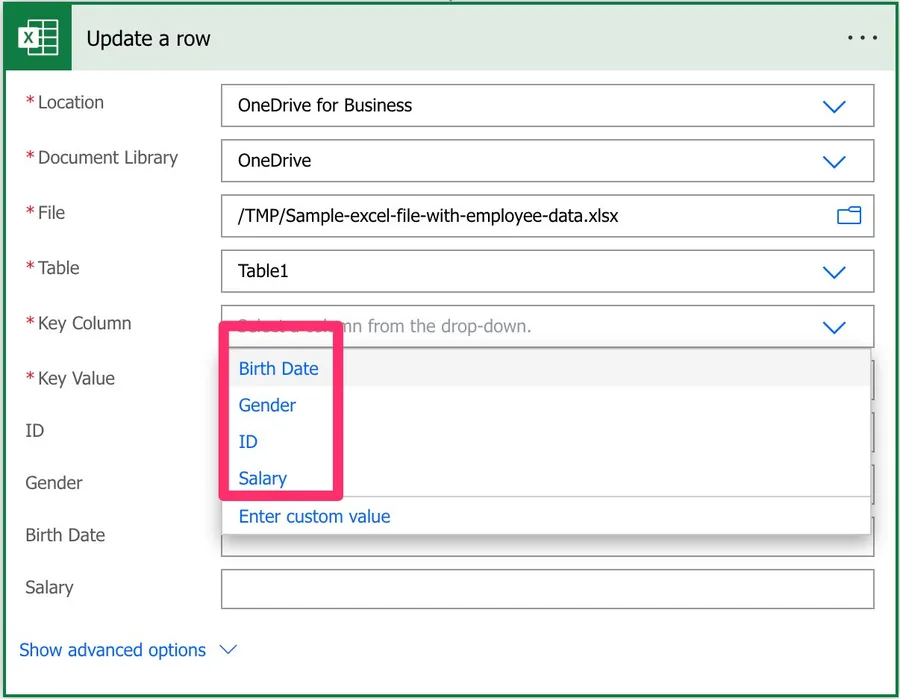Select Salary in the dropdown list
Image resolution: width=900 pixels, height=699 pixels.
point(262,479)
